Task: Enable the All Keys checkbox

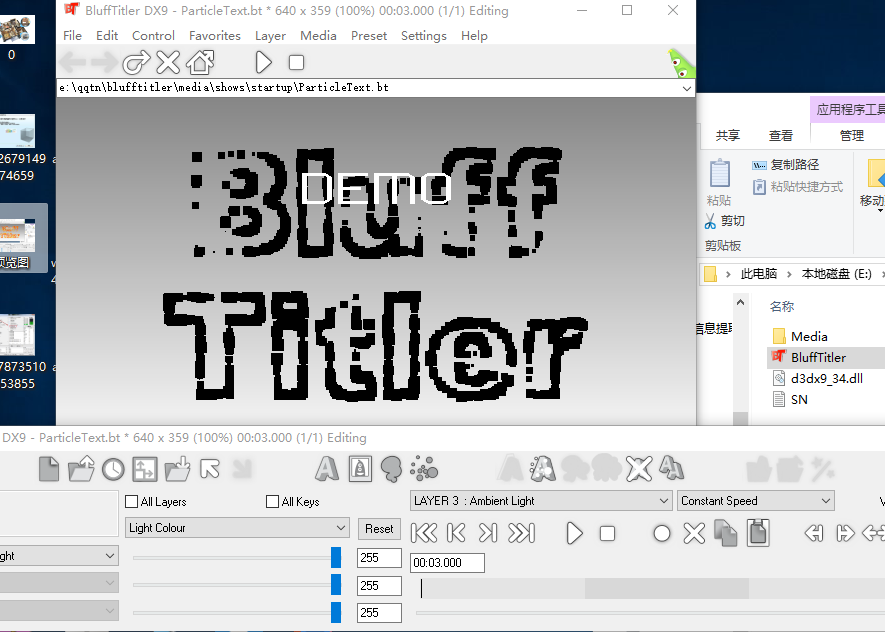Action: point(273,502)
